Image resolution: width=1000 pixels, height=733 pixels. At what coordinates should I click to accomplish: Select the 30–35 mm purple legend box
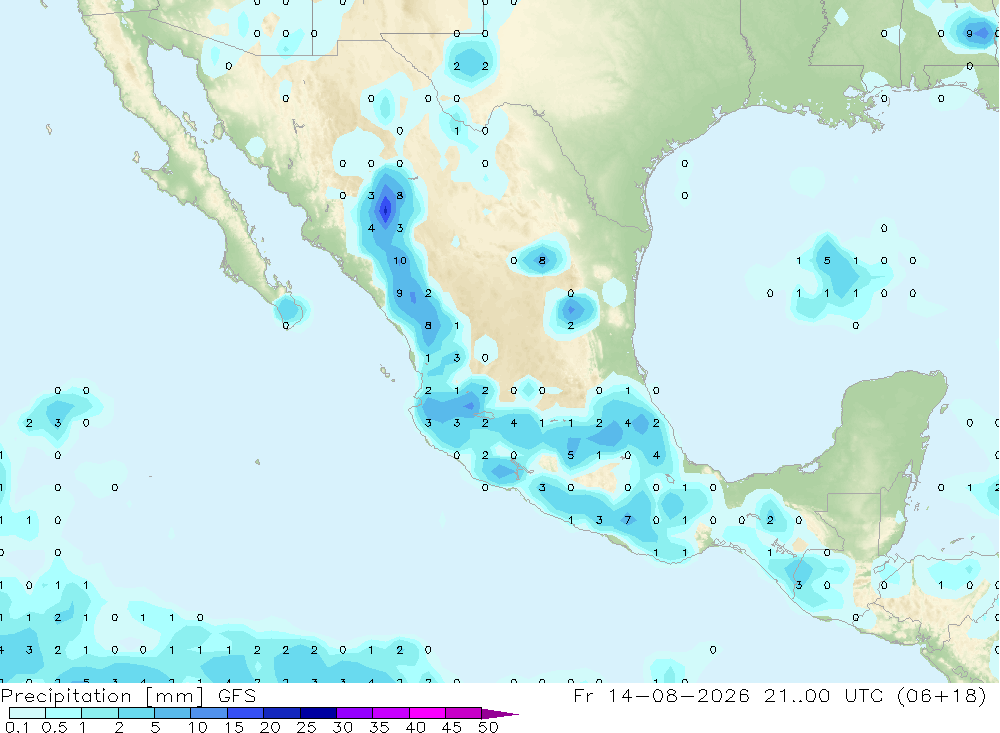pyautogui.click(x=355, y=713)
